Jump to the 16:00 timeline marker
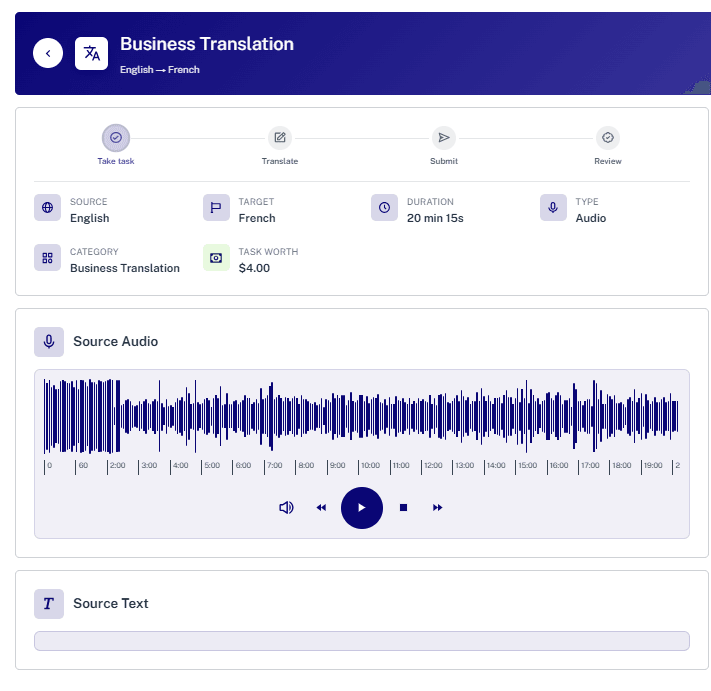711x691 pixels. (x=559, y=466)
